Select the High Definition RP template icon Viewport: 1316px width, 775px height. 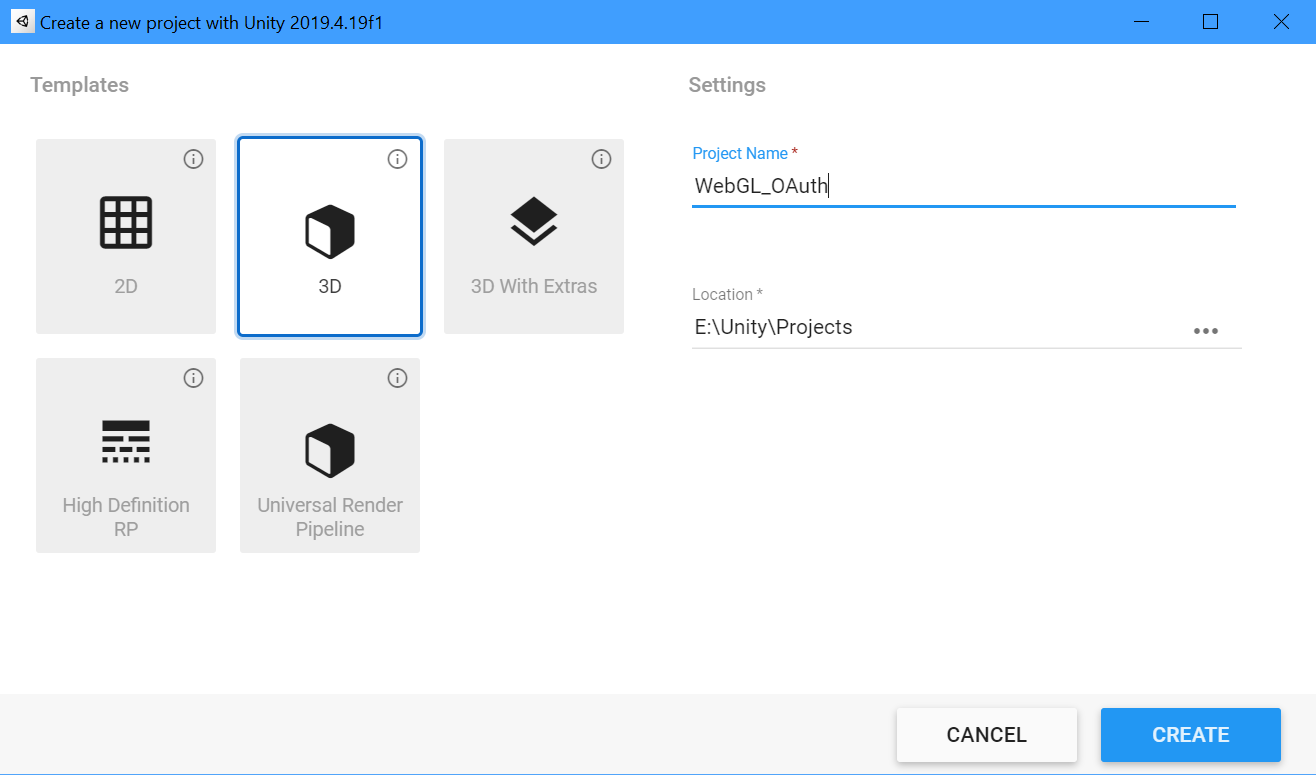[x=126, y=441]
